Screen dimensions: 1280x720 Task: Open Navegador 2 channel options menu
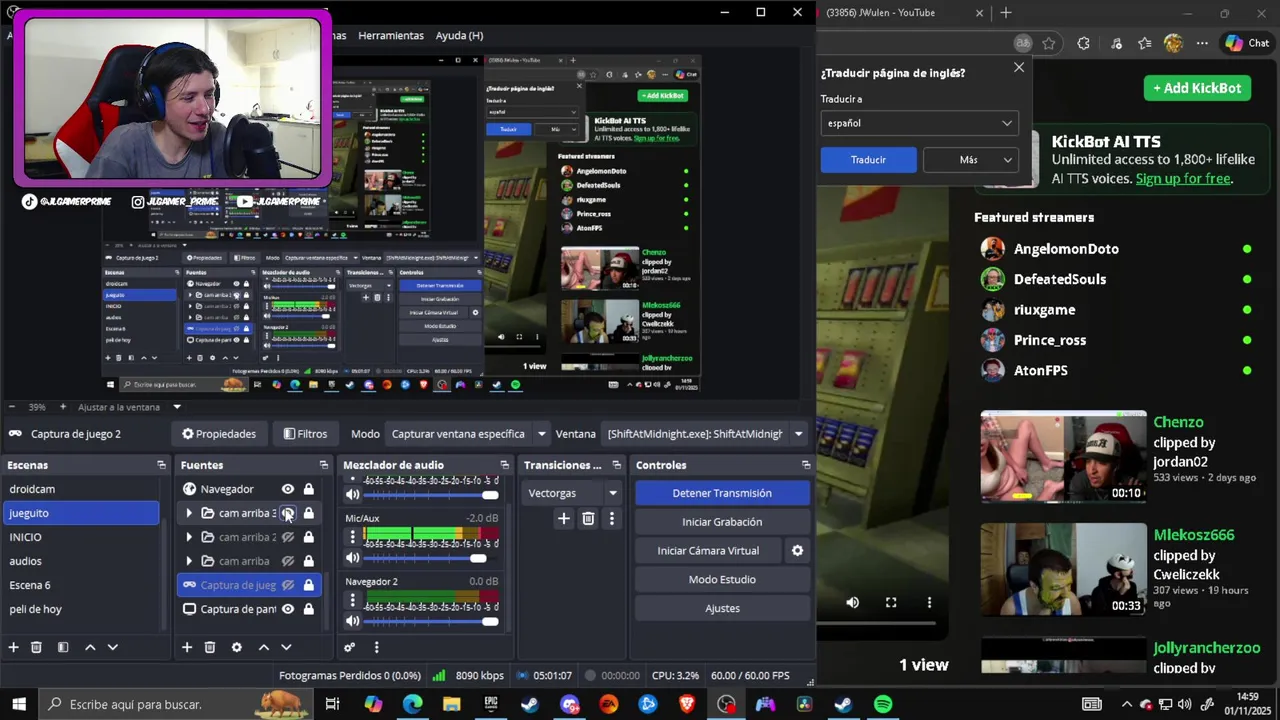pos(352,600)
